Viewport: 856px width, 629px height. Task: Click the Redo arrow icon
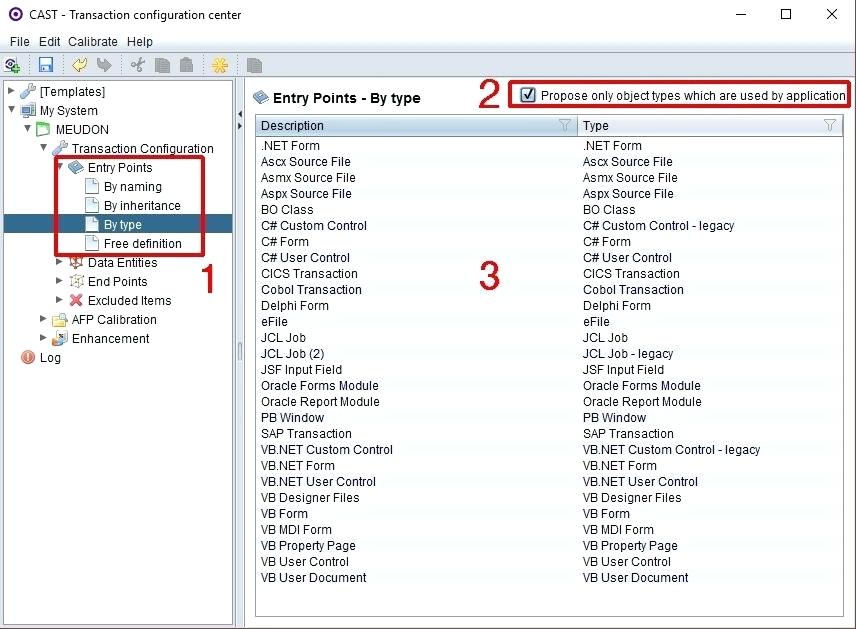coord(104,65)
